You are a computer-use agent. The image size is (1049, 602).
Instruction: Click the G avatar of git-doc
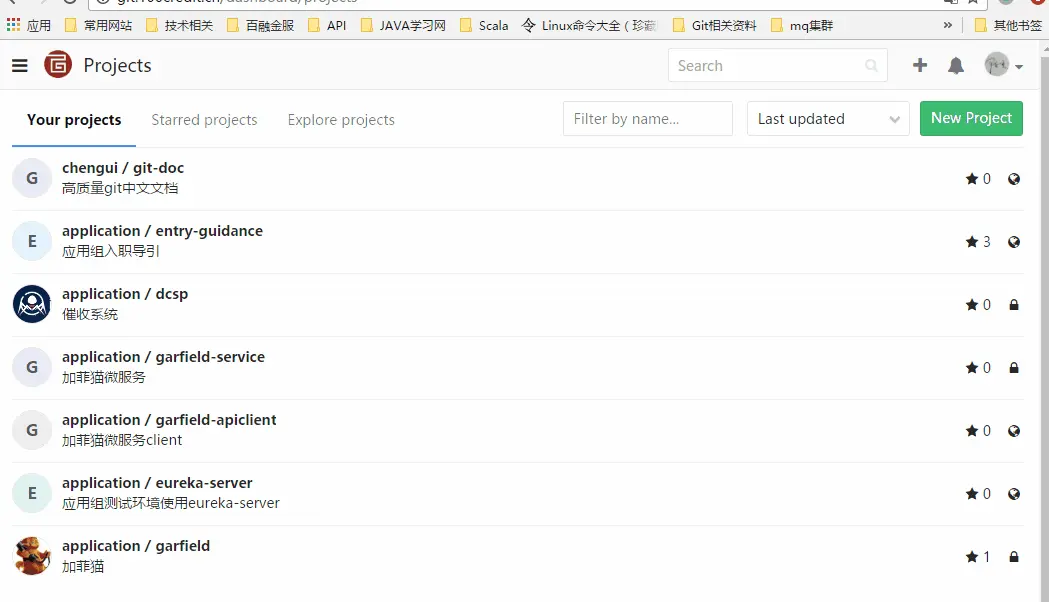tap(31, 178)
